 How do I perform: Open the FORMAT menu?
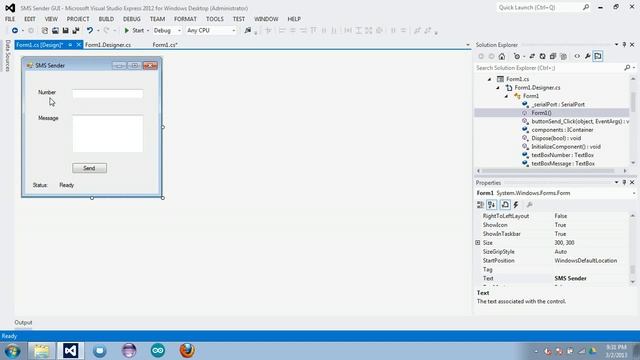pos(185,19)
